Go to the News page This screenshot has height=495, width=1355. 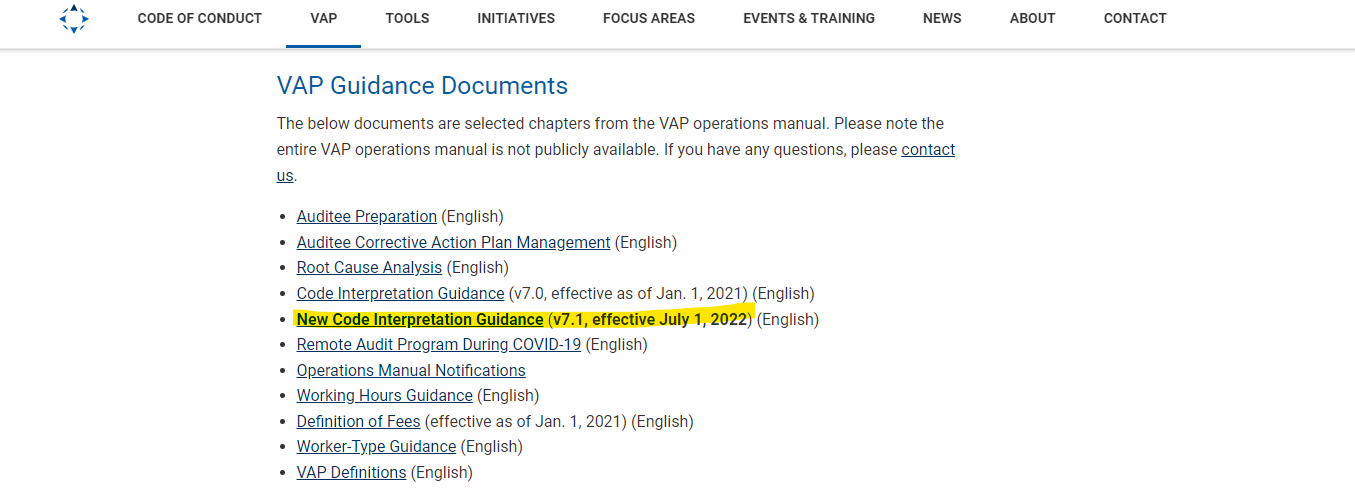pos(942,18)
